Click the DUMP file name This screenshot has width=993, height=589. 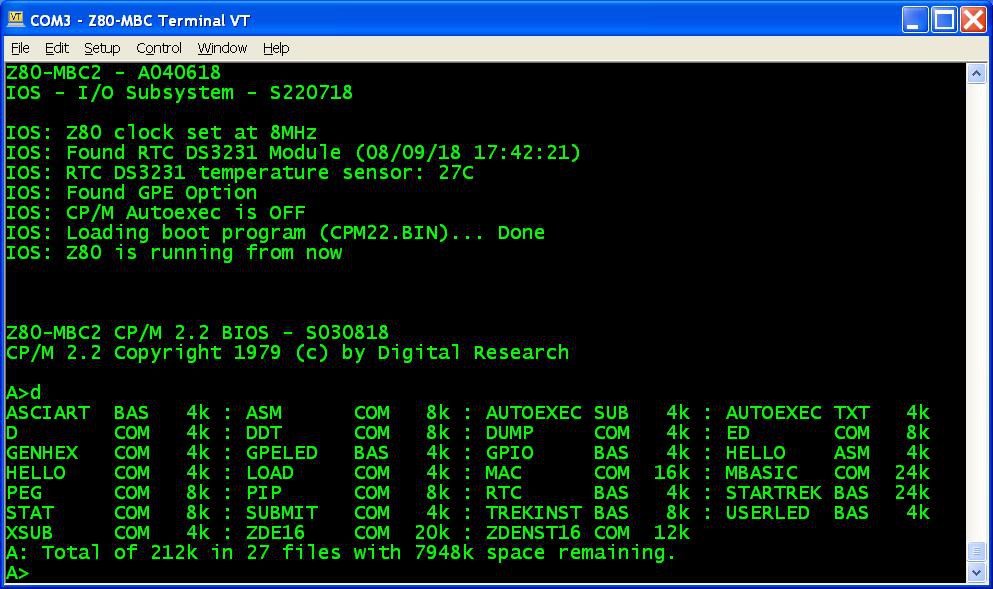(509, 433)
